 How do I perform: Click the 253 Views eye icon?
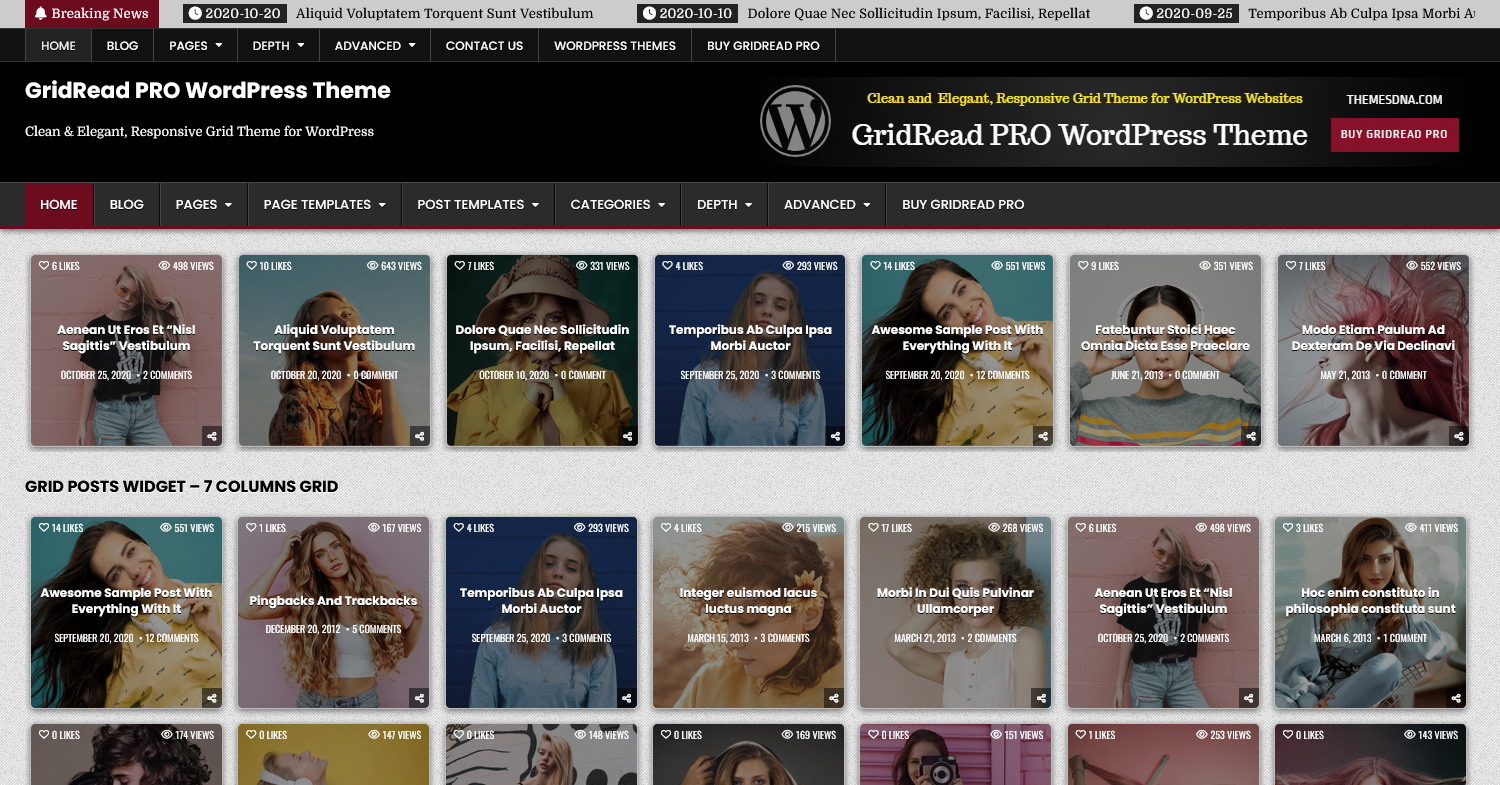[1202, 735]
